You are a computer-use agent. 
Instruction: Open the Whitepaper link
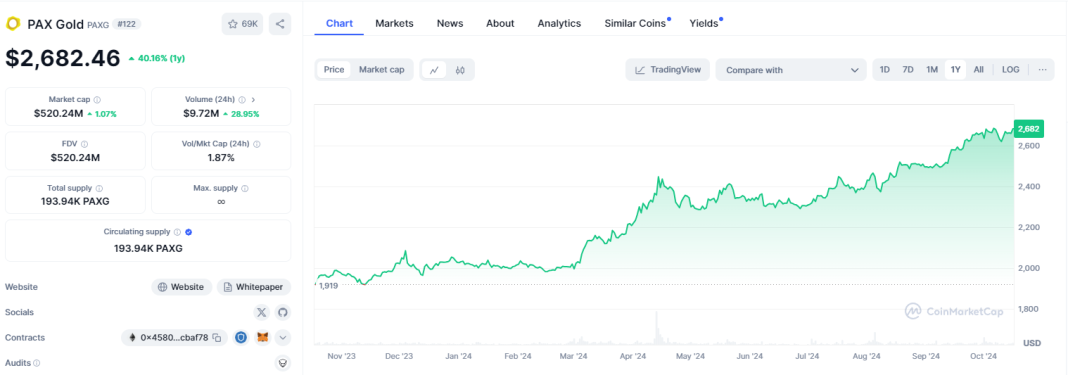pyautogui.click(x=254, y=287)
